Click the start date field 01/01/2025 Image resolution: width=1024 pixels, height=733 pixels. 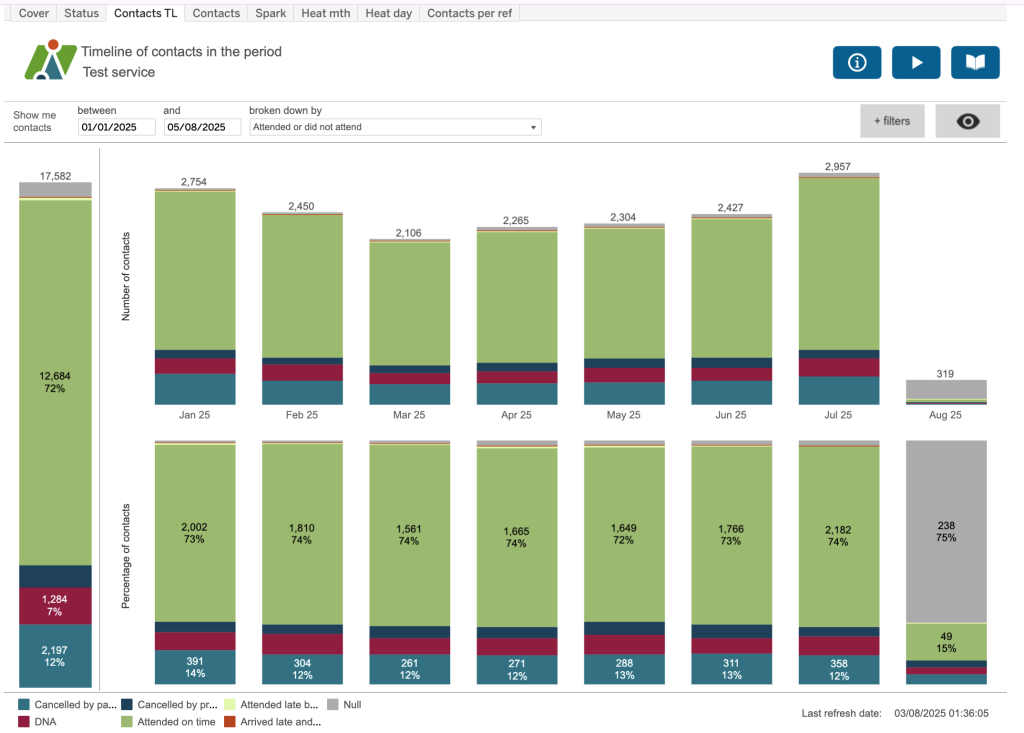116,127
